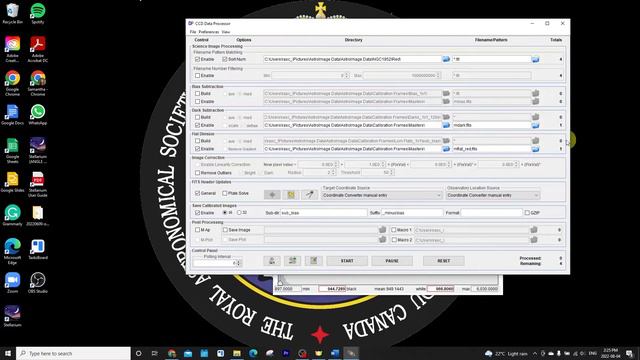640x360 pixels.
Task: Click the START button
Action: tap(347, 261)
